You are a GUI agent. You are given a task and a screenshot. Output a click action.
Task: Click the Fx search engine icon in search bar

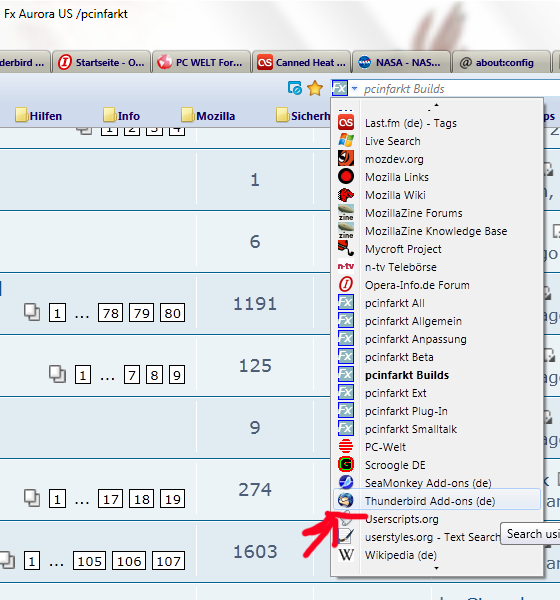(340, 88)
